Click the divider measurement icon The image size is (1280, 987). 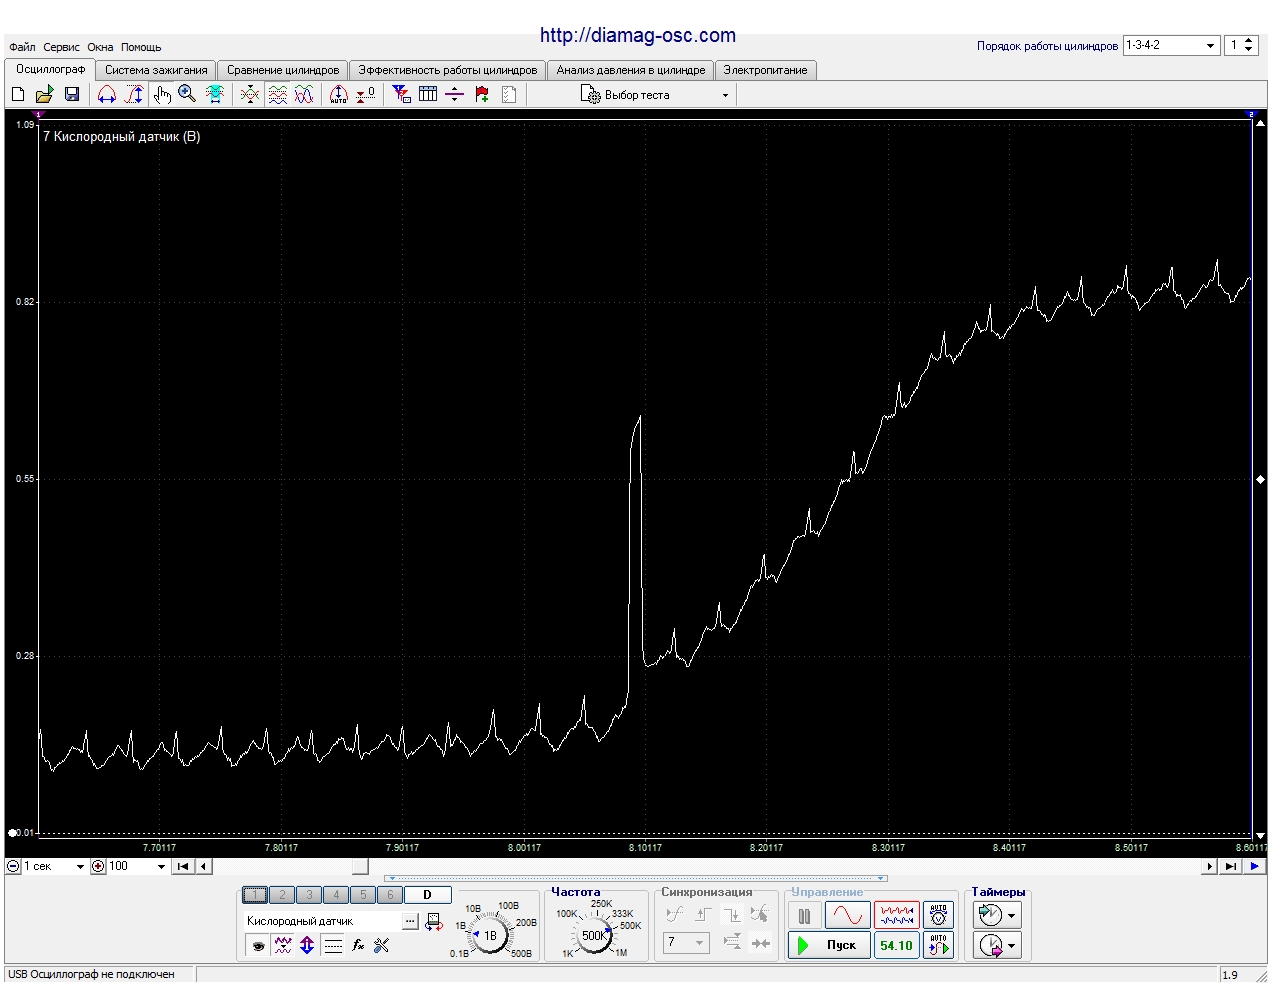coord(455,94)
